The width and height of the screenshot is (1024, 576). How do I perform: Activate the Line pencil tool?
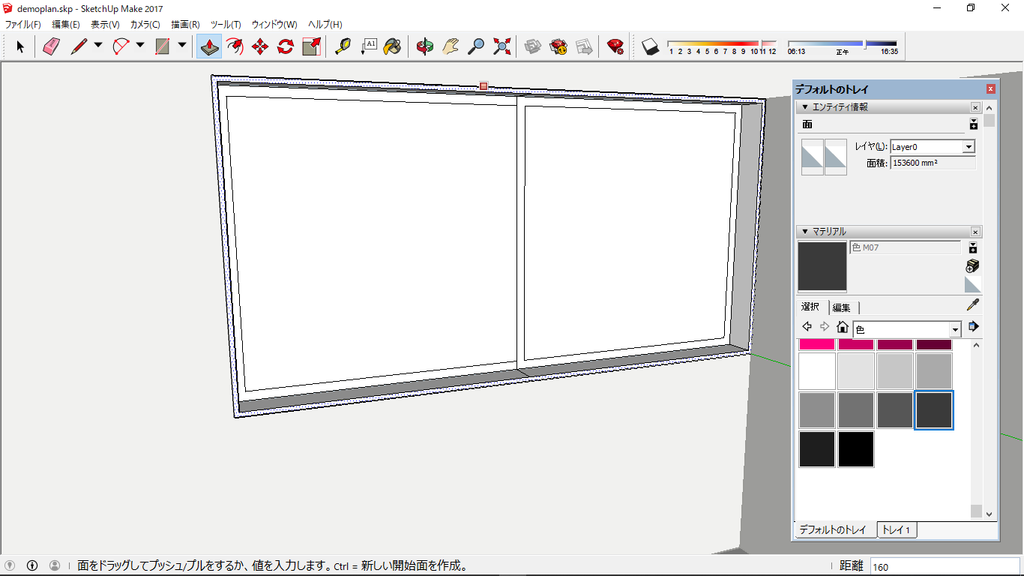[x=79, y=46]
